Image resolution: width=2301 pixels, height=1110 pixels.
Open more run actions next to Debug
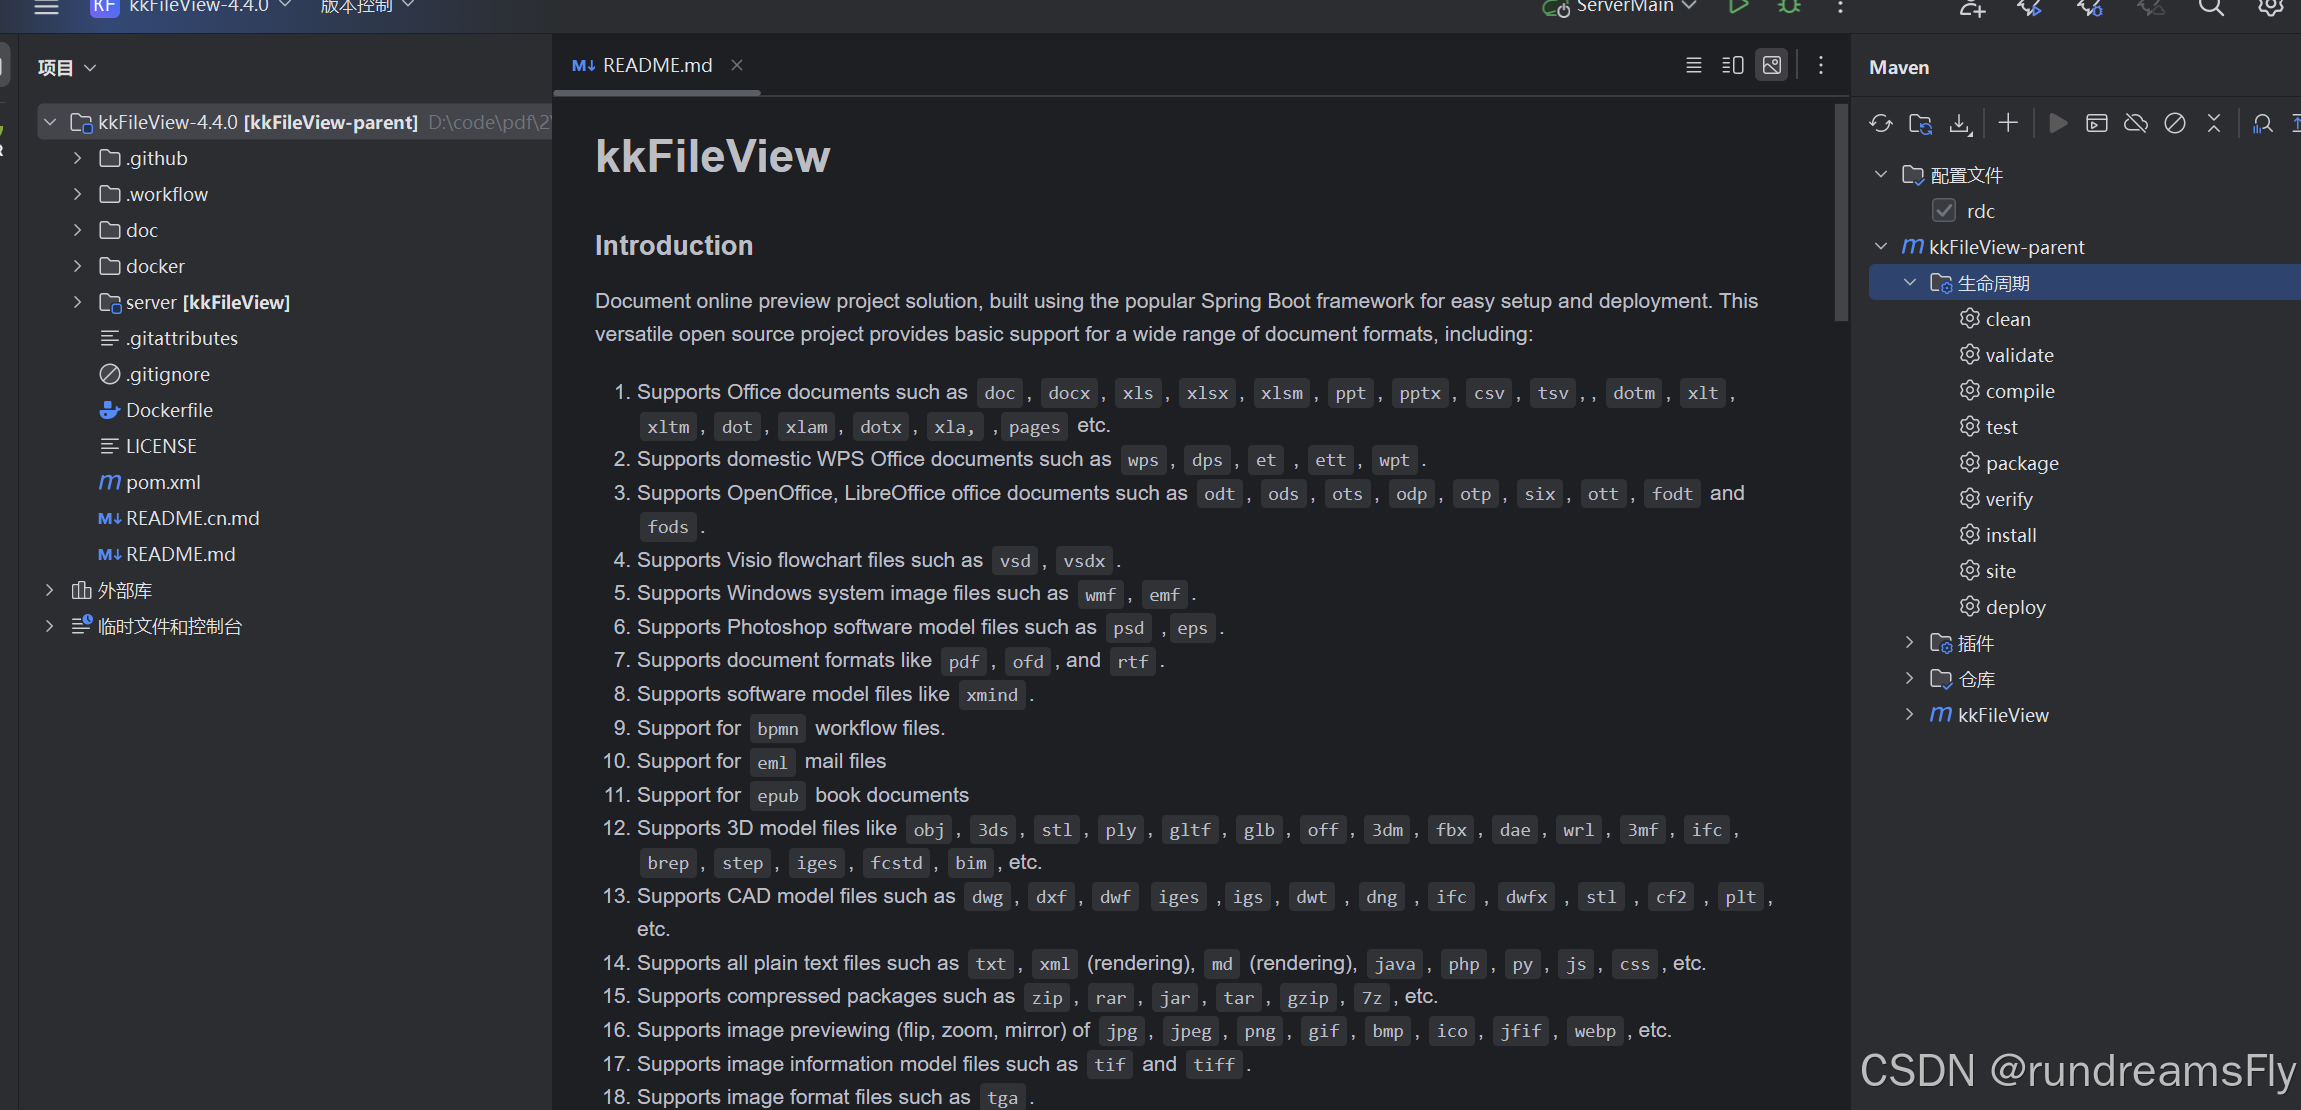coord(1840,7)
